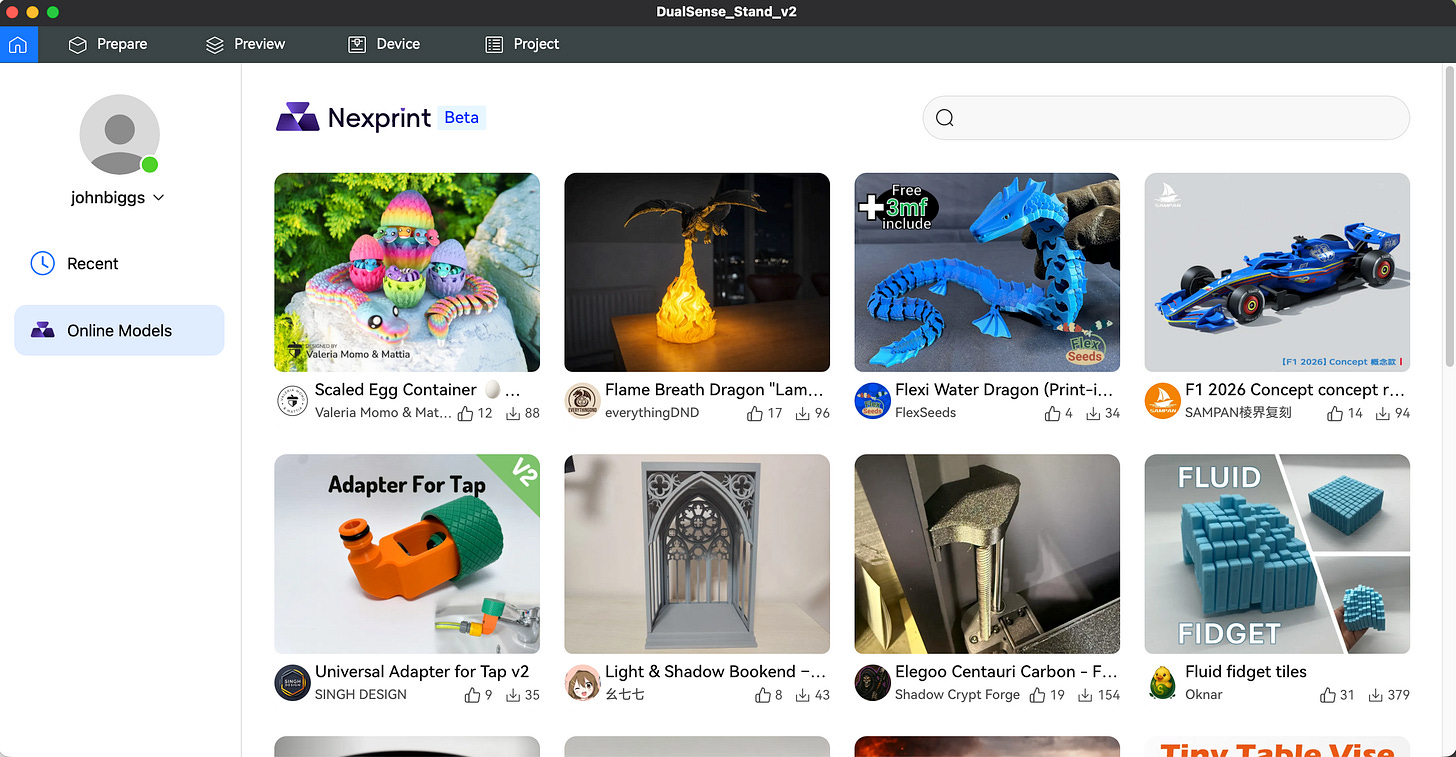Open the Device tab
Image resolution: width=1456 pixels, height=757 pixels.
(x=384, y=44)
